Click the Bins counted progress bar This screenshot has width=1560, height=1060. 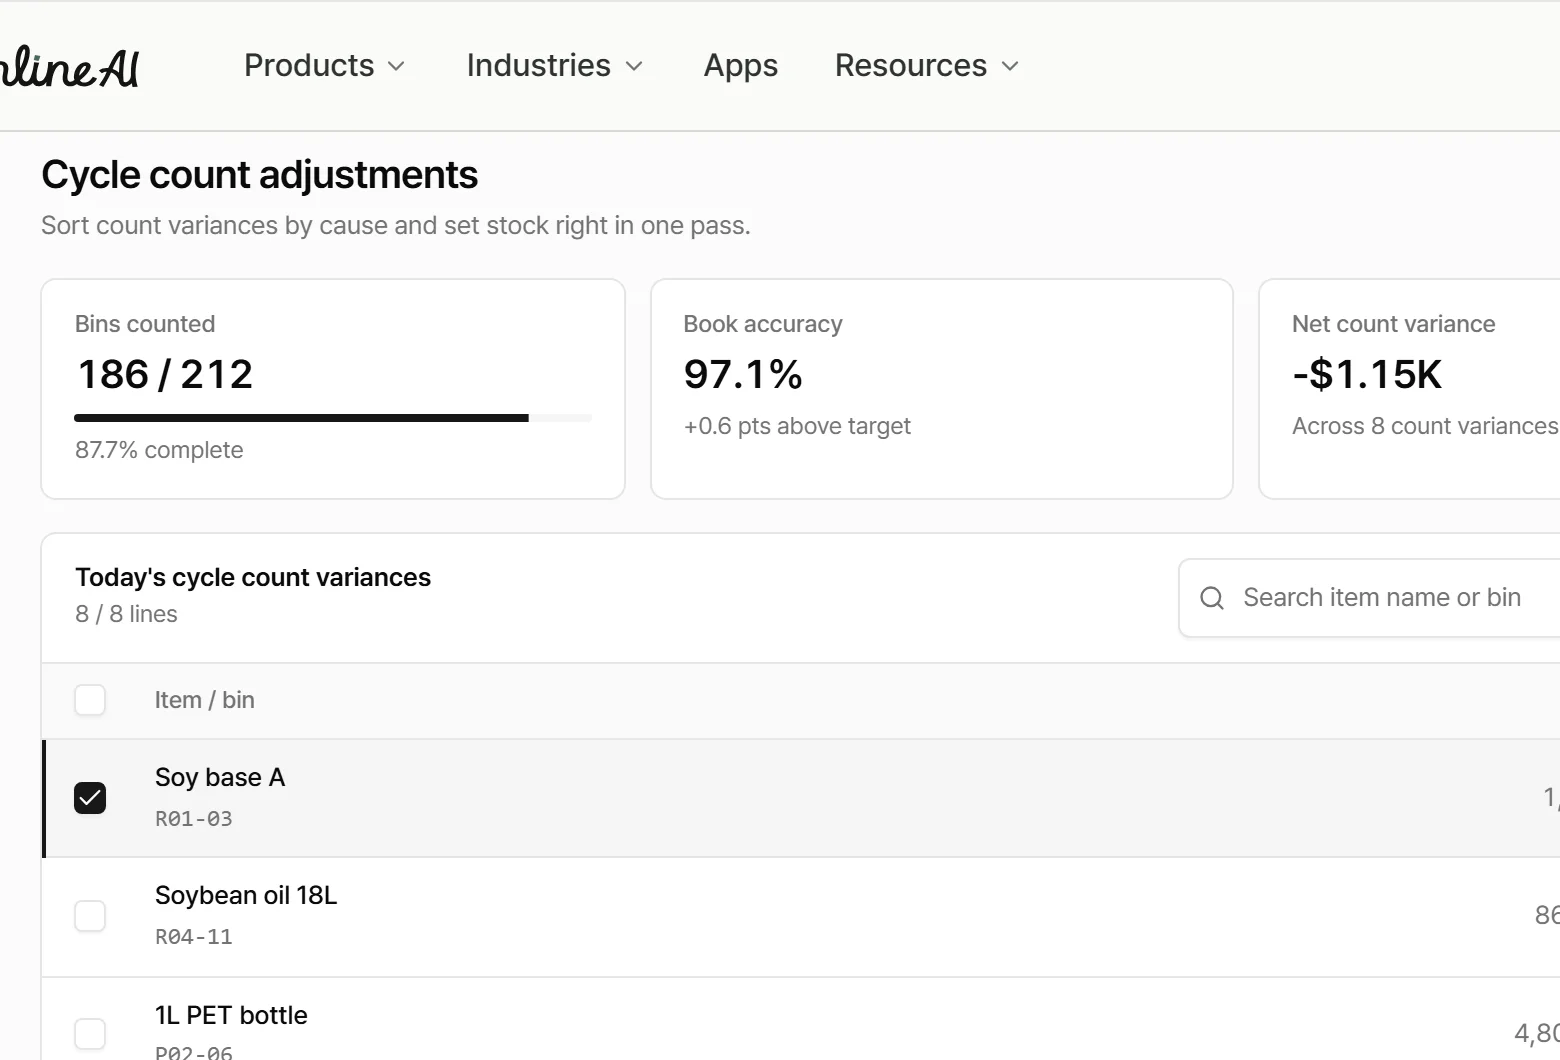tap(333, 418)
